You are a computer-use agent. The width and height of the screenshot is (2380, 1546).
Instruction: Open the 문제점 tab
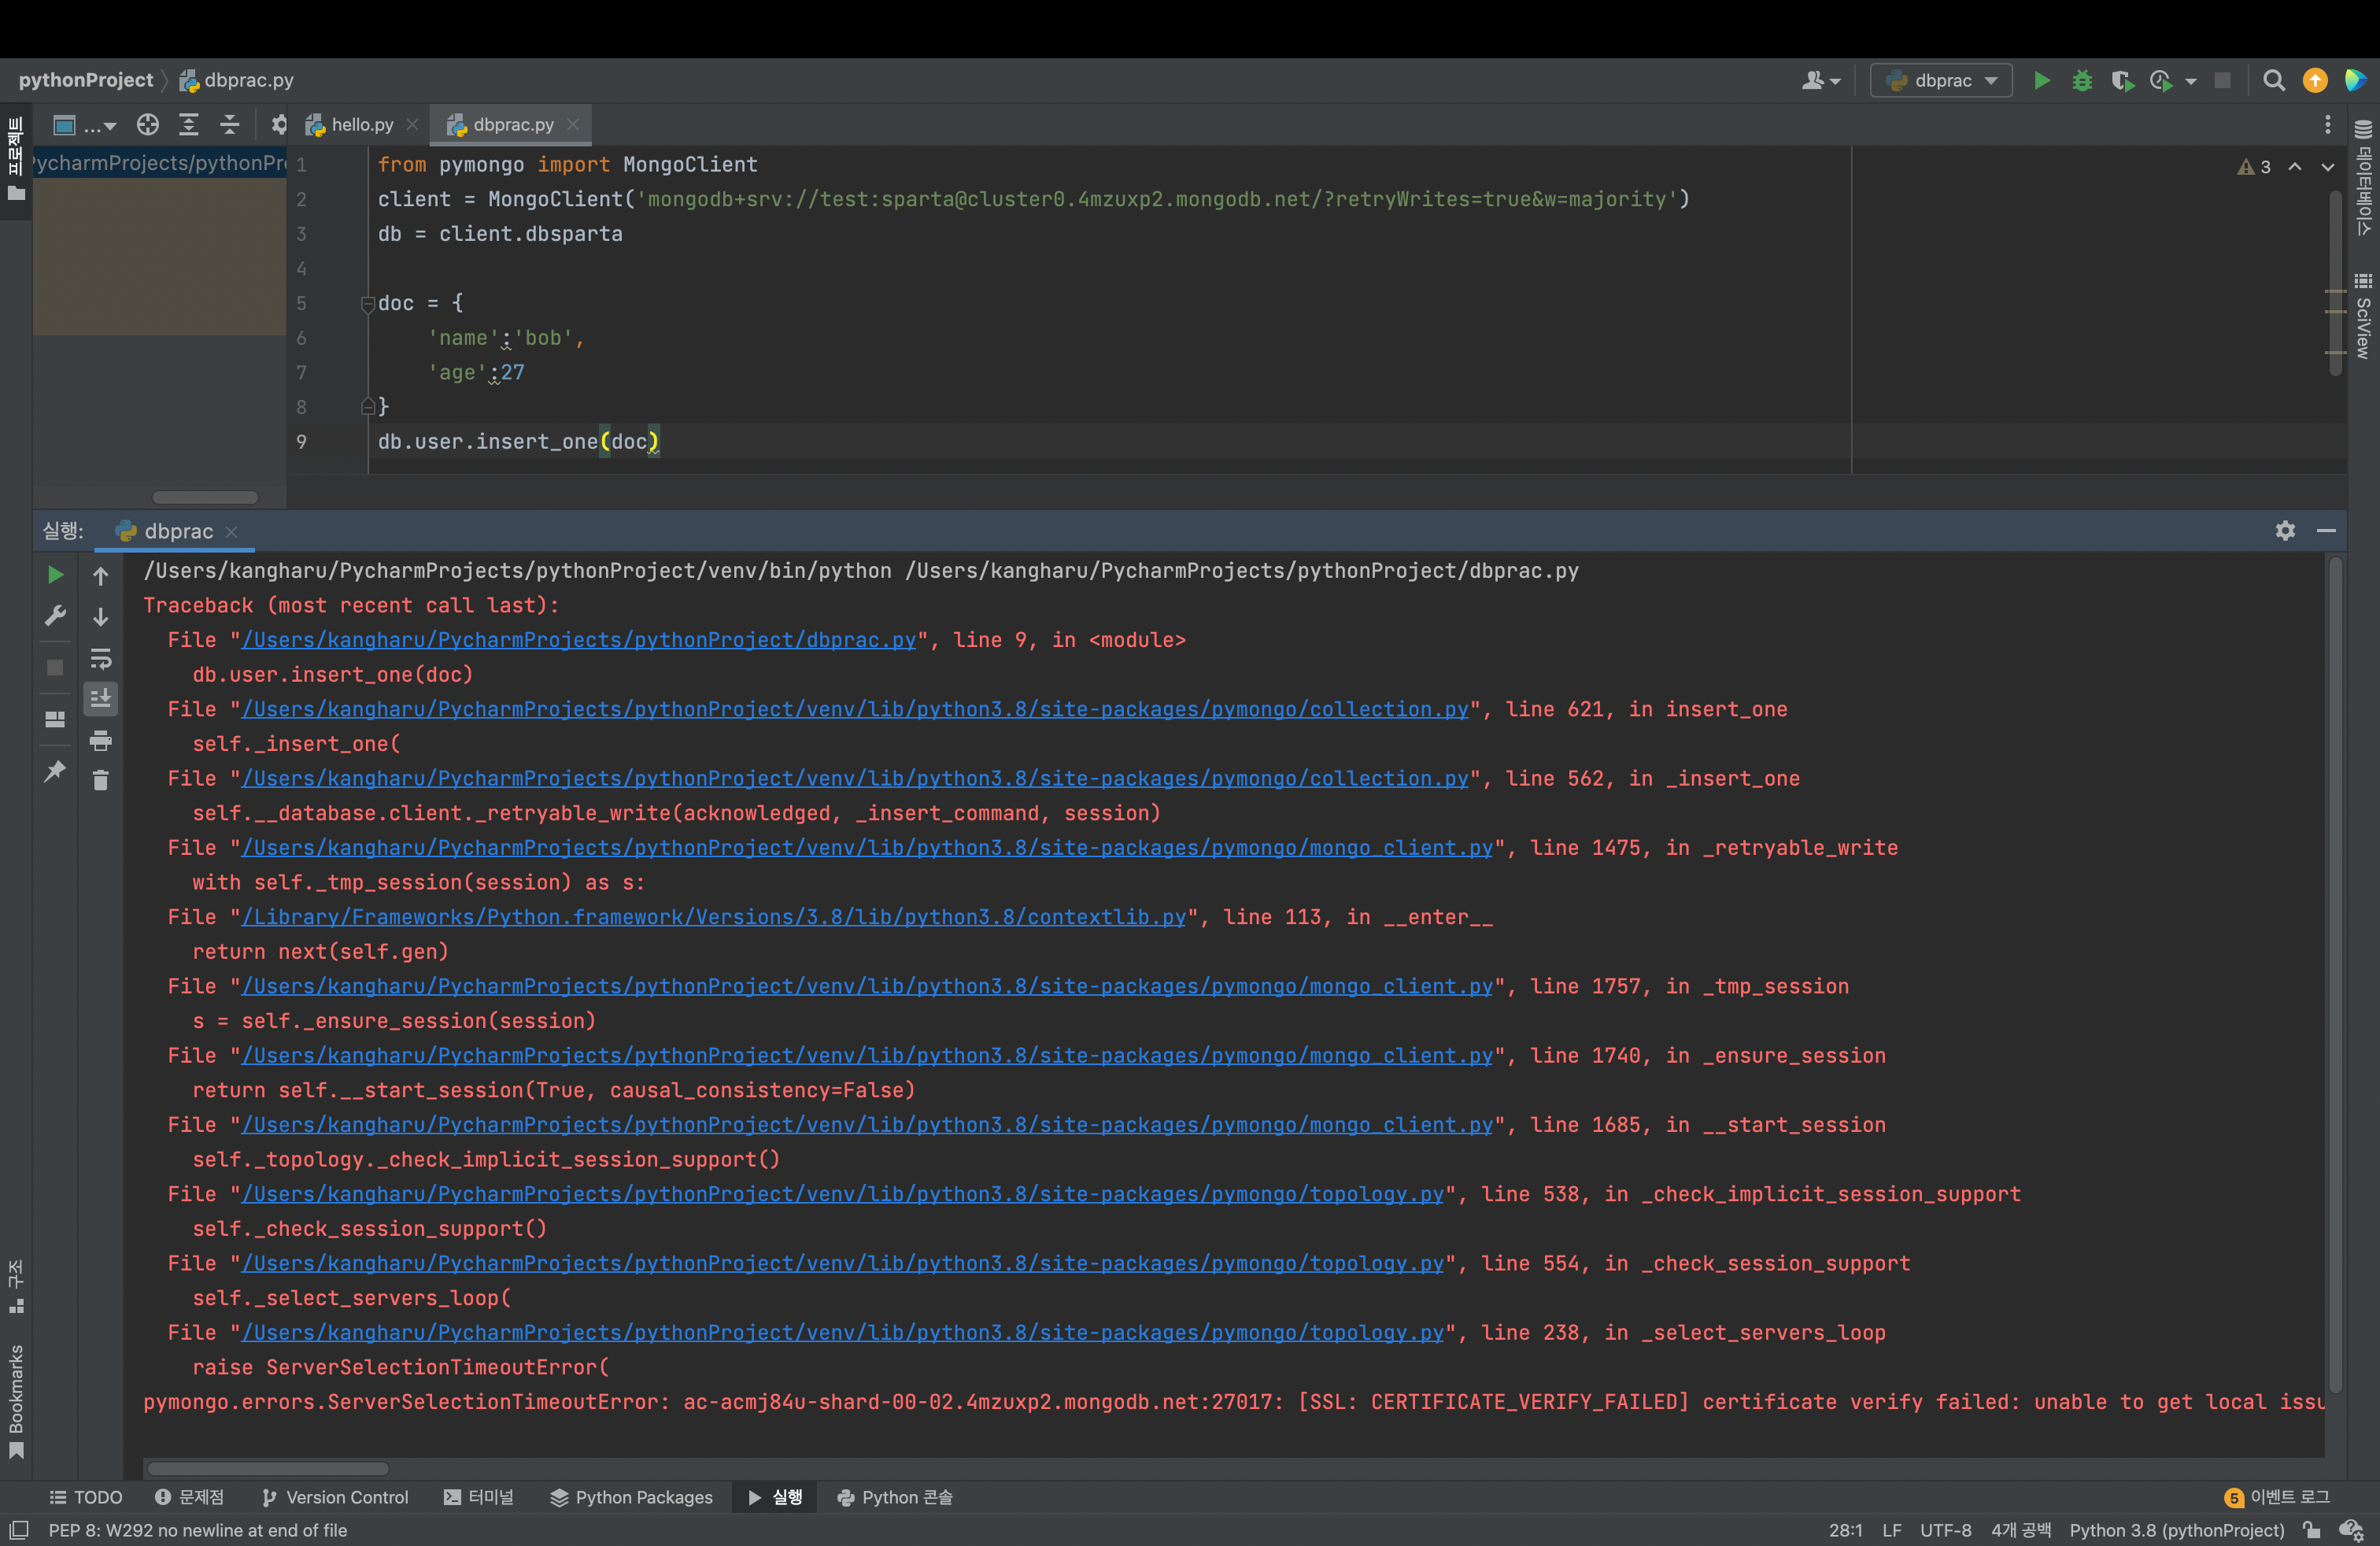point(190,1497)
